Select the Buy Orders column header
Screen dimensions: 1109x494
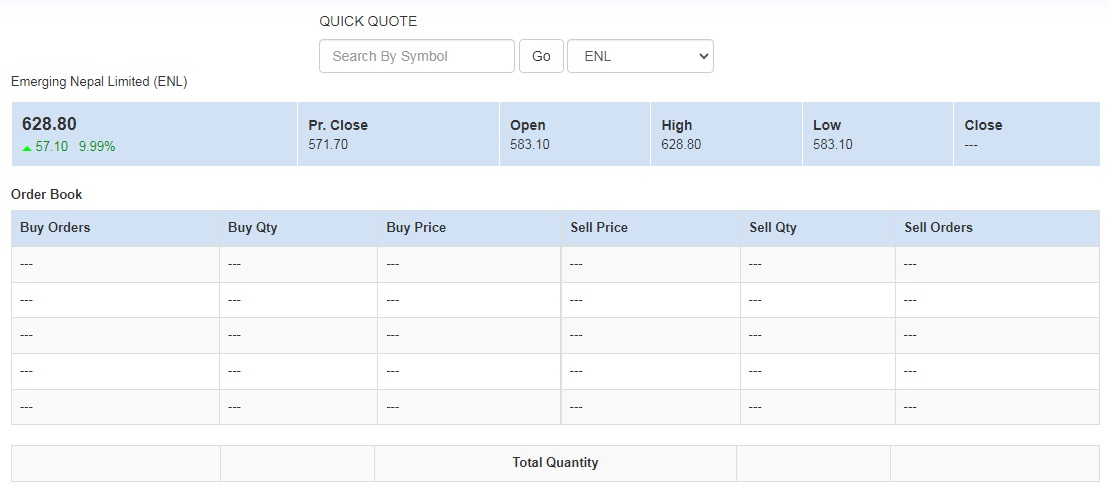(x=55, y=228)
